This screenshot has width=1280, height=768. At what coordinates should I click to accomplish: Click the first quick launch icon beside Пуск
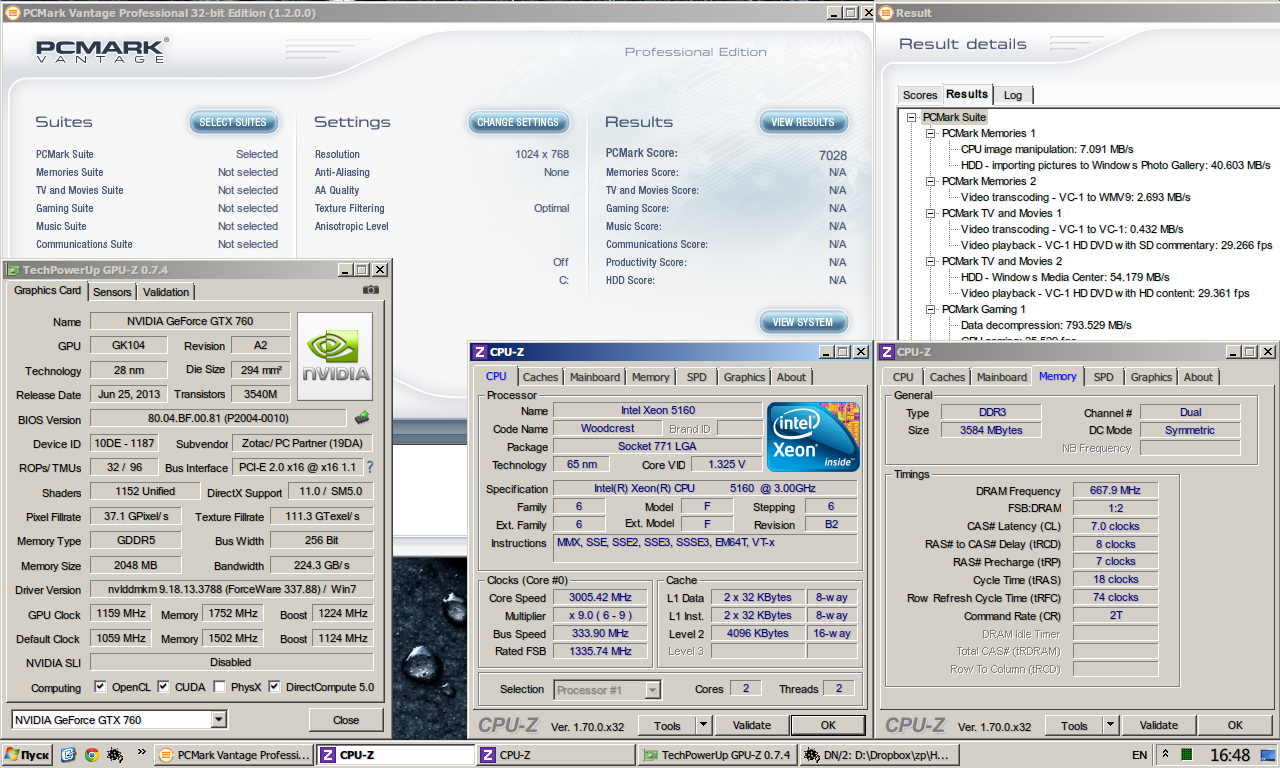pos(68,755)
